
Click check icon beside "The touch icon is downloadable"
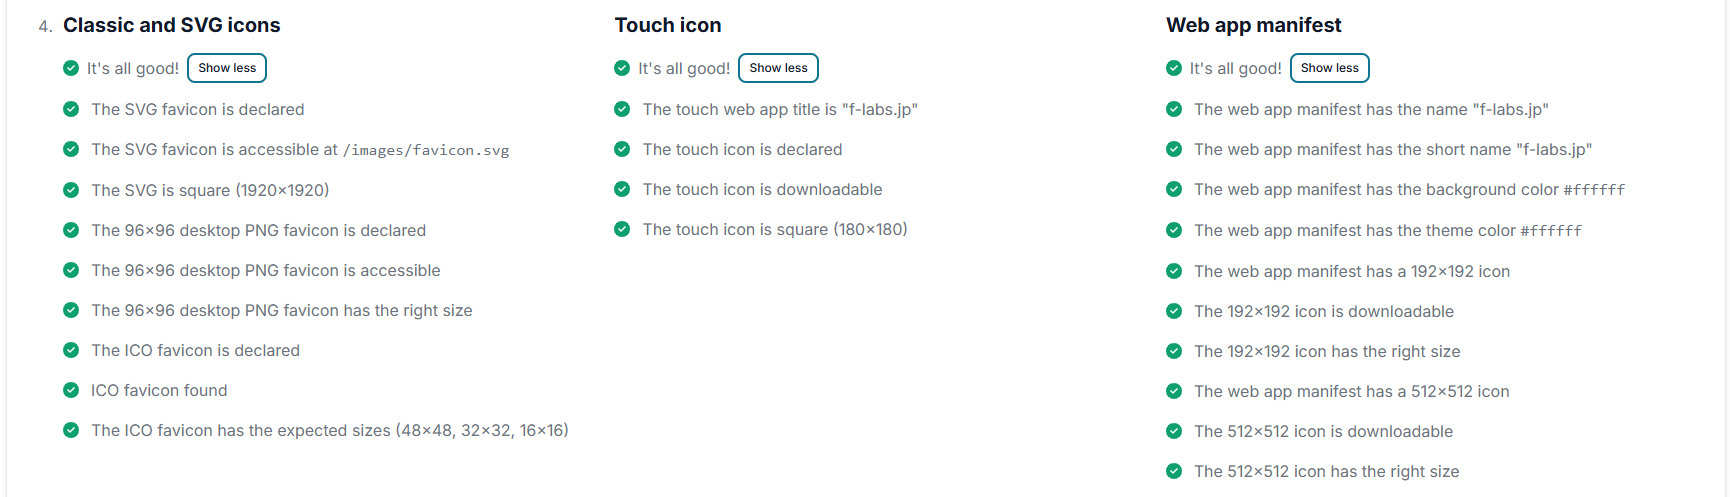pos(622,189)
